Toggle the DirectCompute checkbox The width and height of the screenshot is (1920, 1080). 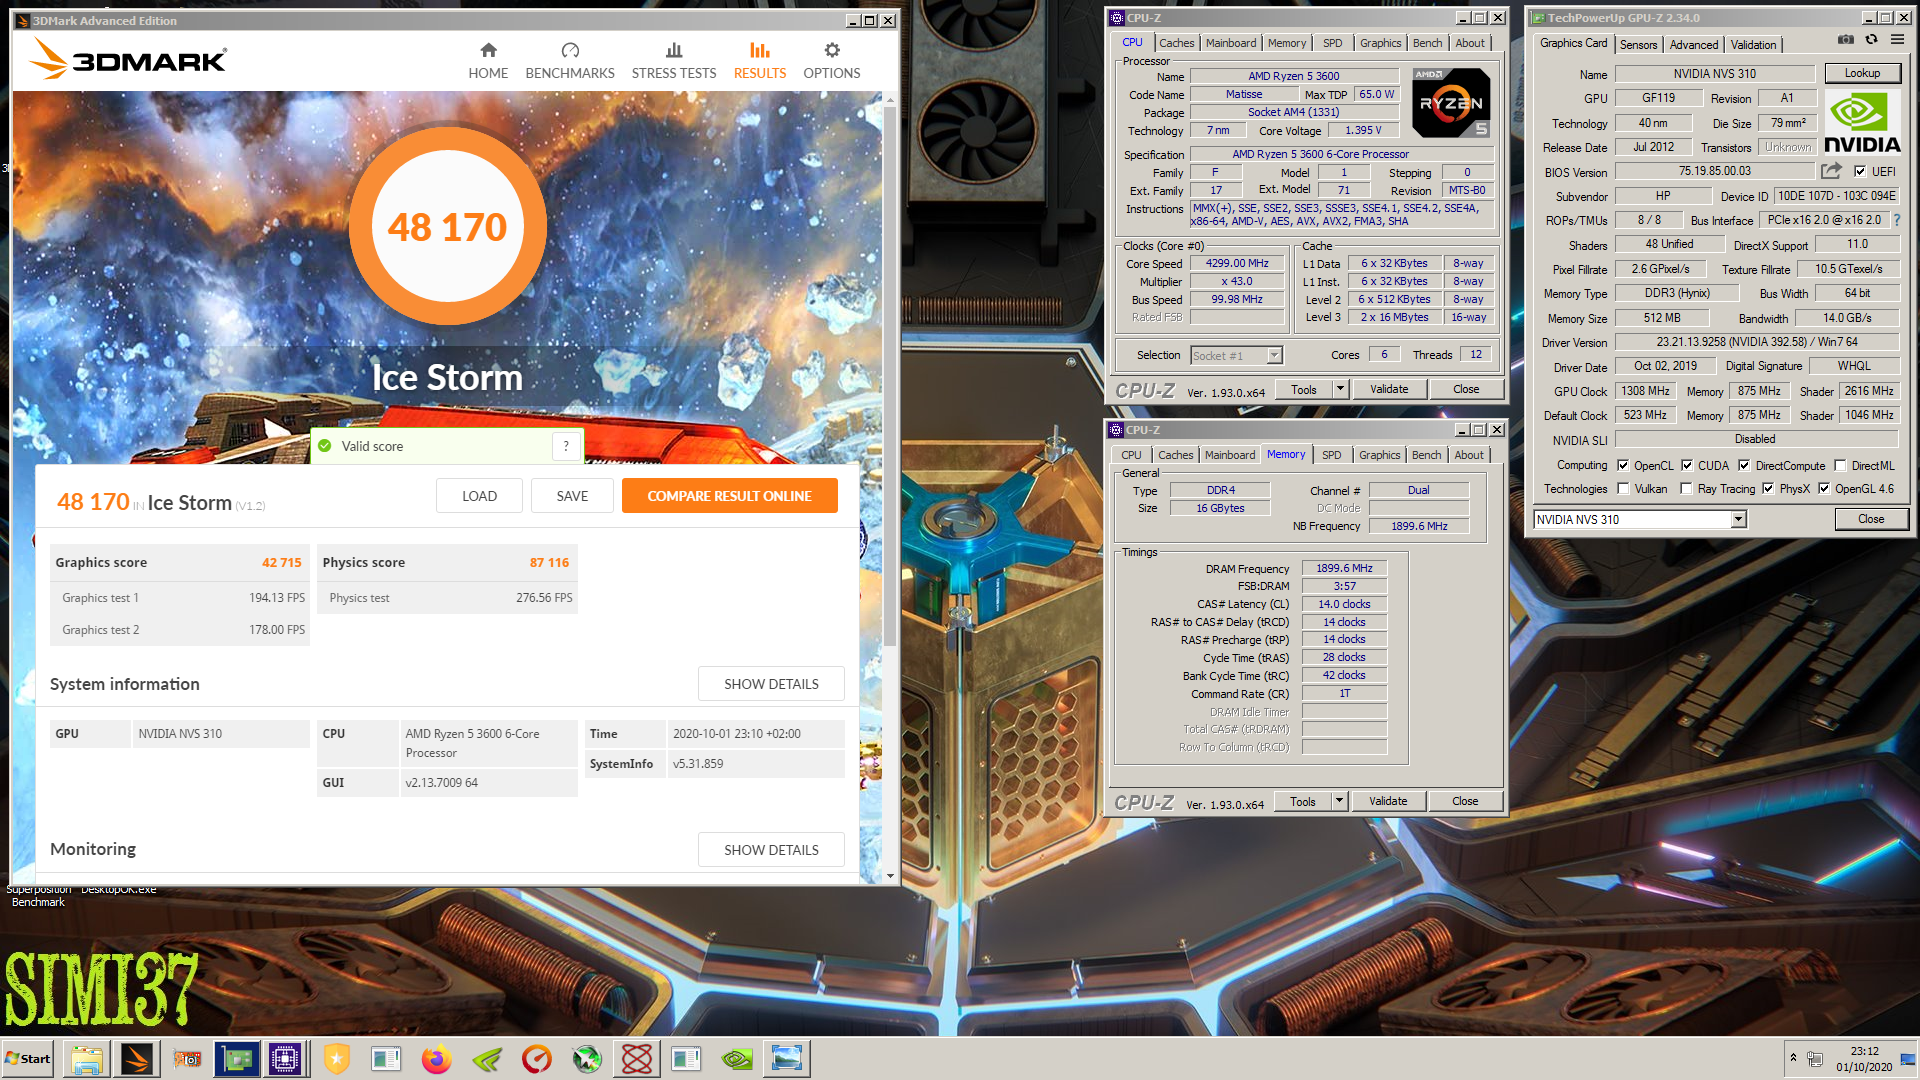pyautogui.click(x=1744, y=465)
